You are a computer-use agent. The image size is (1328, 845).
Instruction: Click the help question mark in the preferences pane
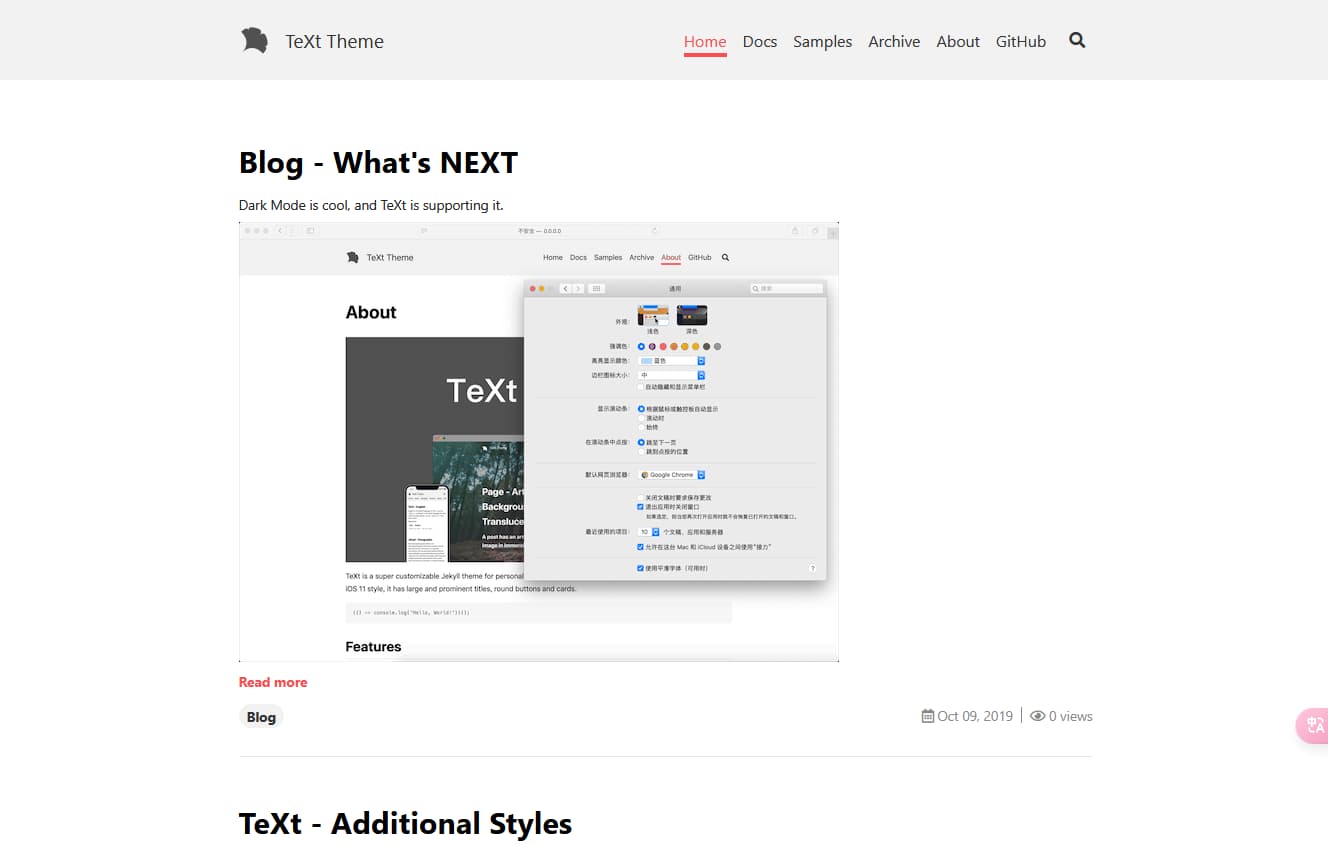point(813,567)
